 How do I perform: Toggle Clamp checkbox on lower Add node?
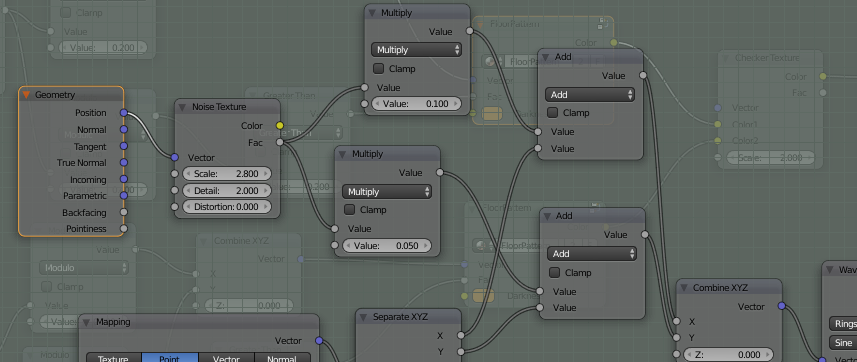coord(555,272)
